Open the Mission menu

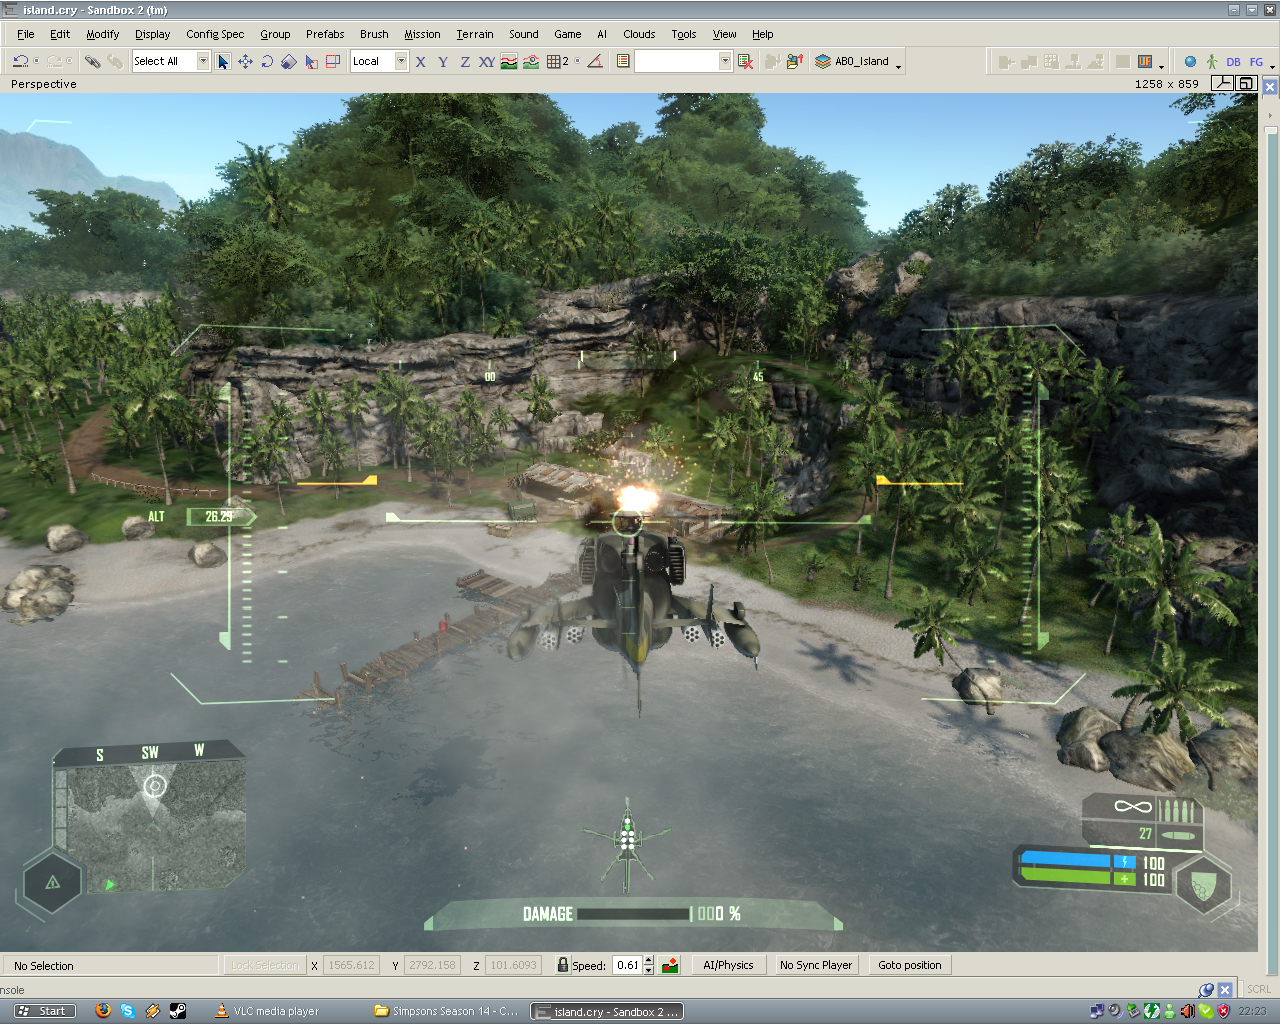(422, 34)
